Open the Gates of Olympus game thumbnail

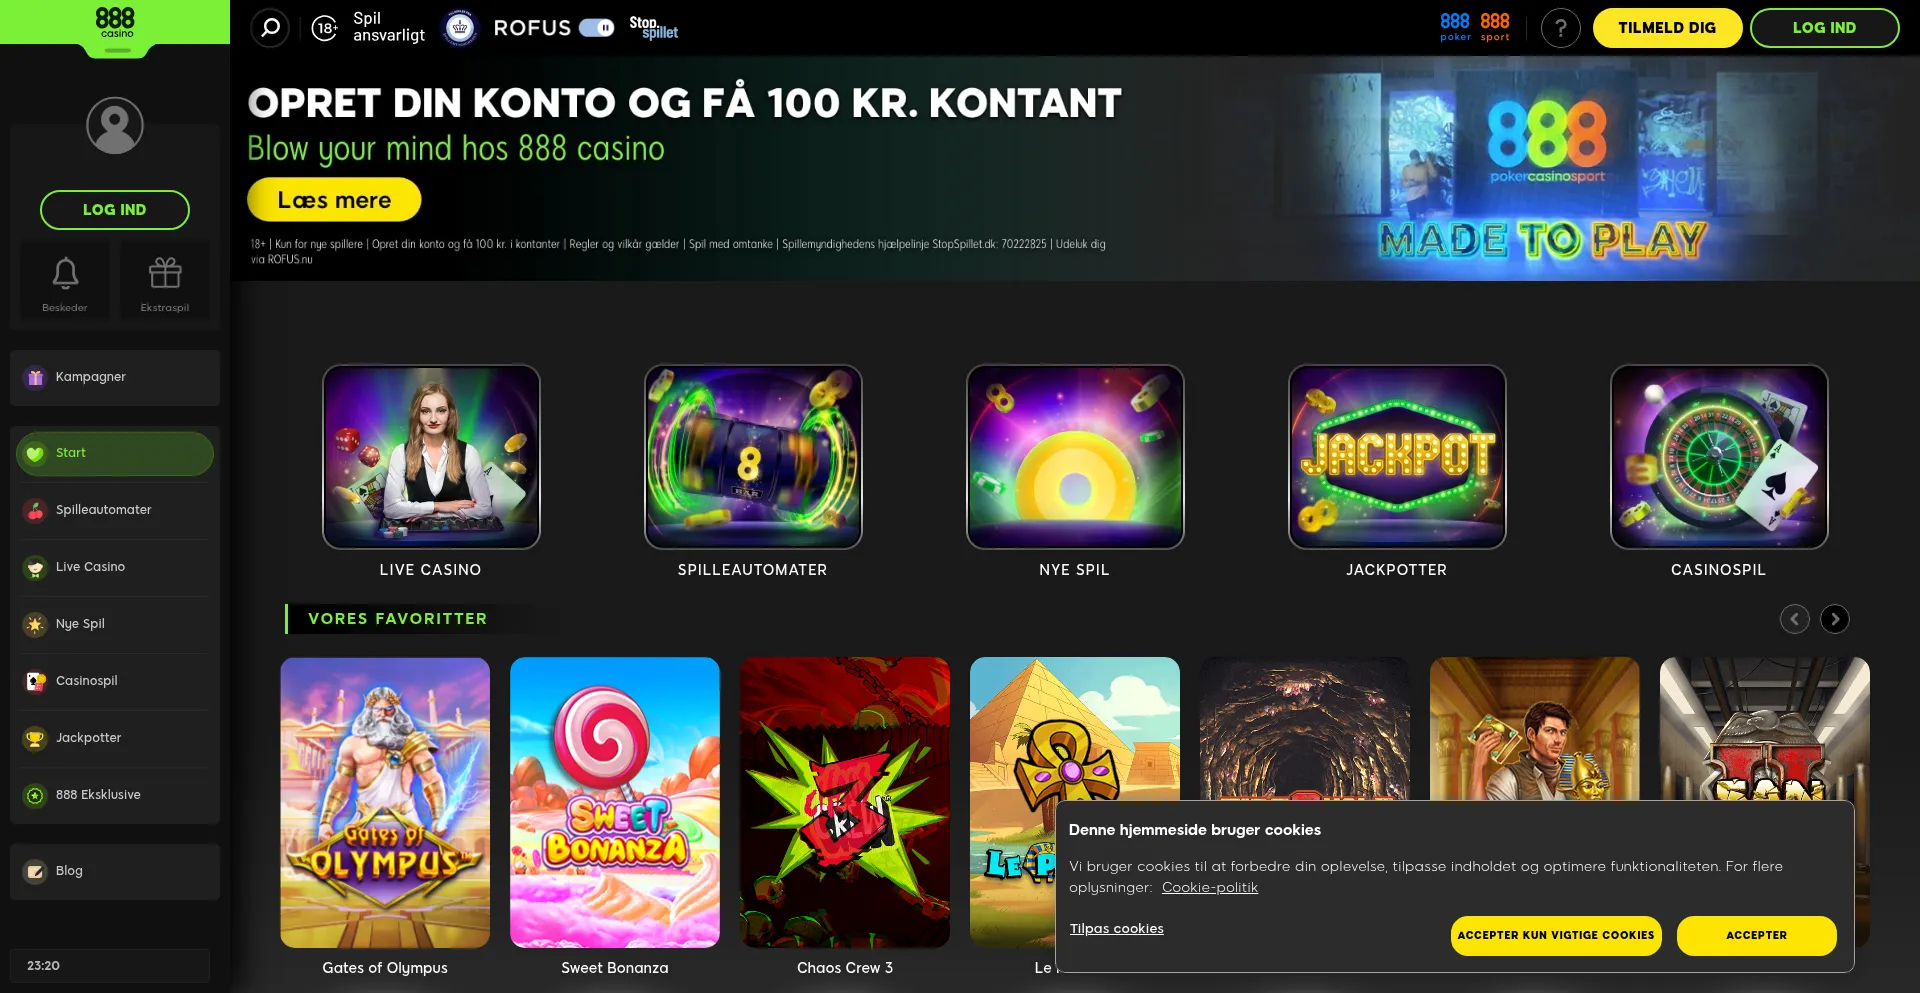coord(385,802)
